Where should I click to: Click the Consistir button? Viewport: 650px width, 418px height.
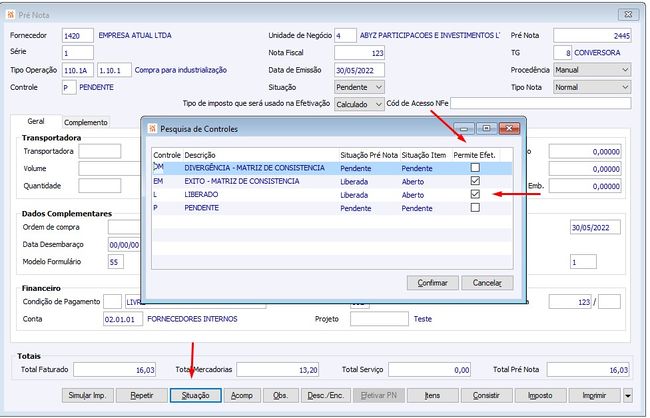(x=486, y=396)
